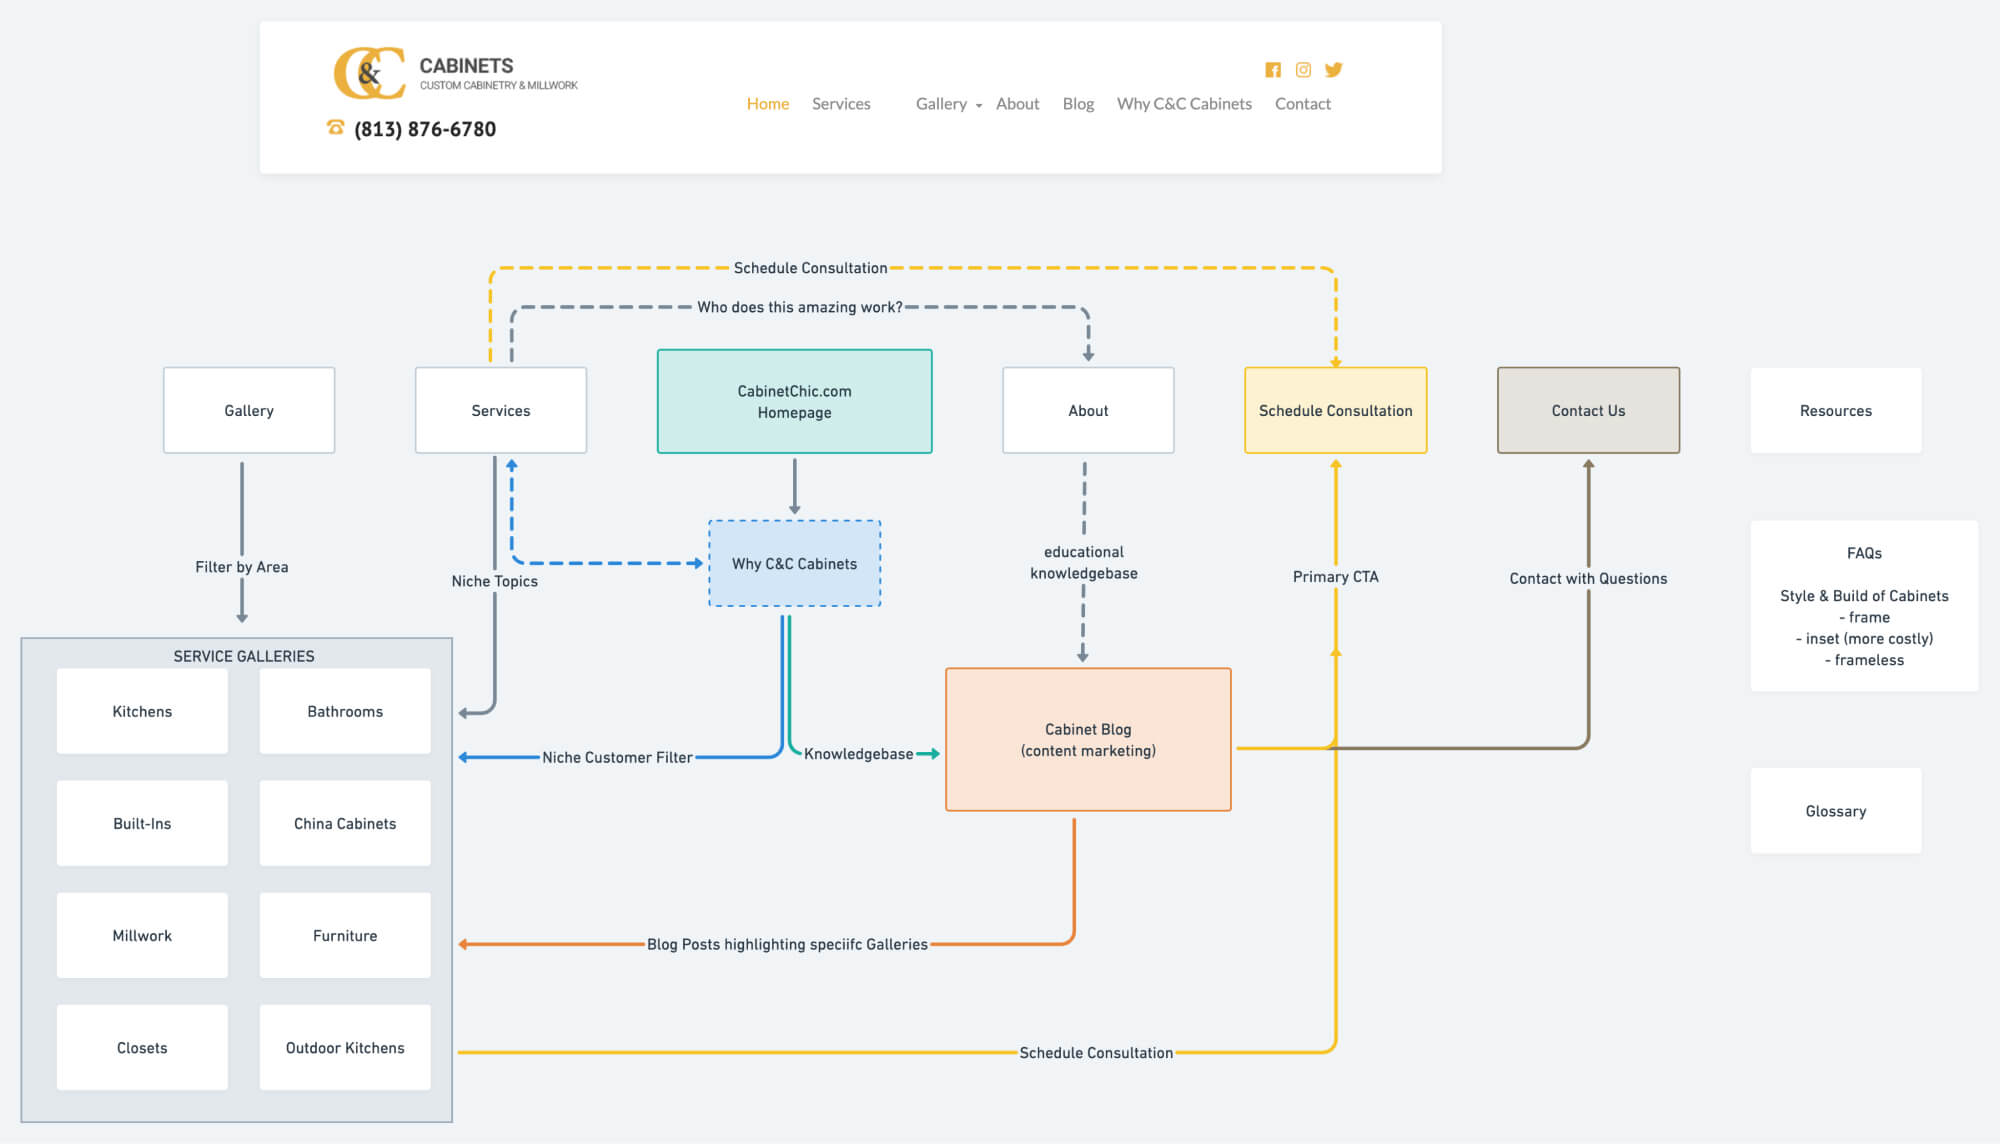The image size is (2000, 1144).
Task: Select the CabinetChic.com Homepage node
Action: [794, 401]
